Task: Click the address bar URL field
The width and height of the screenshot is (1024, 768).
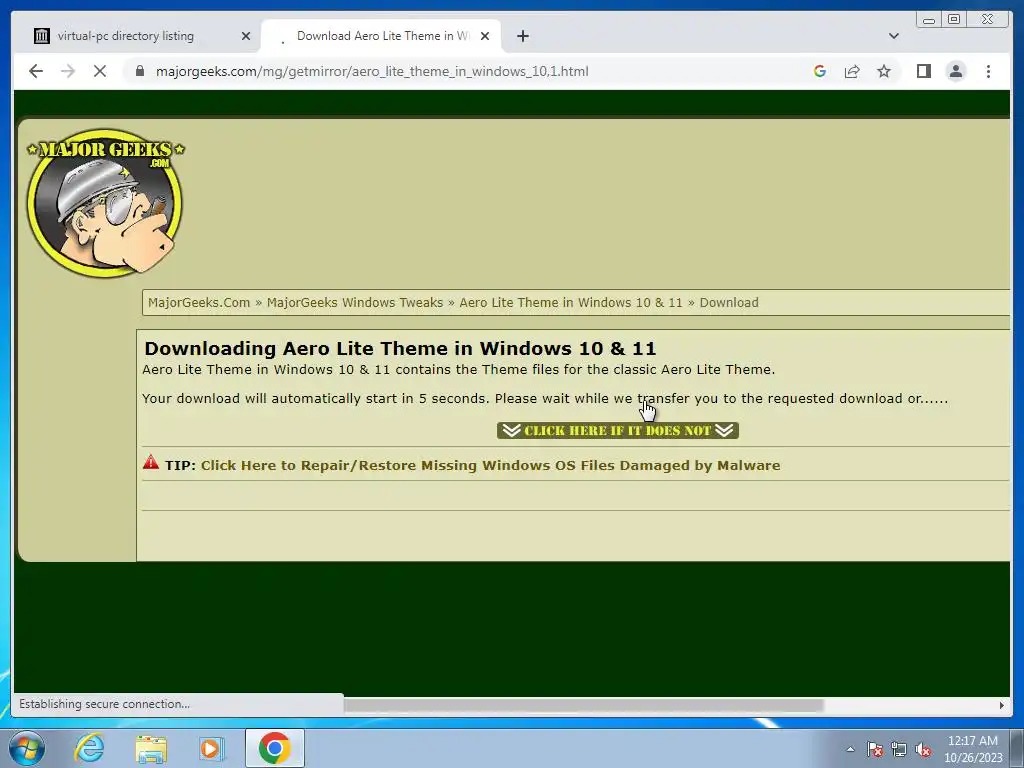Action: (x=372, y=71)
